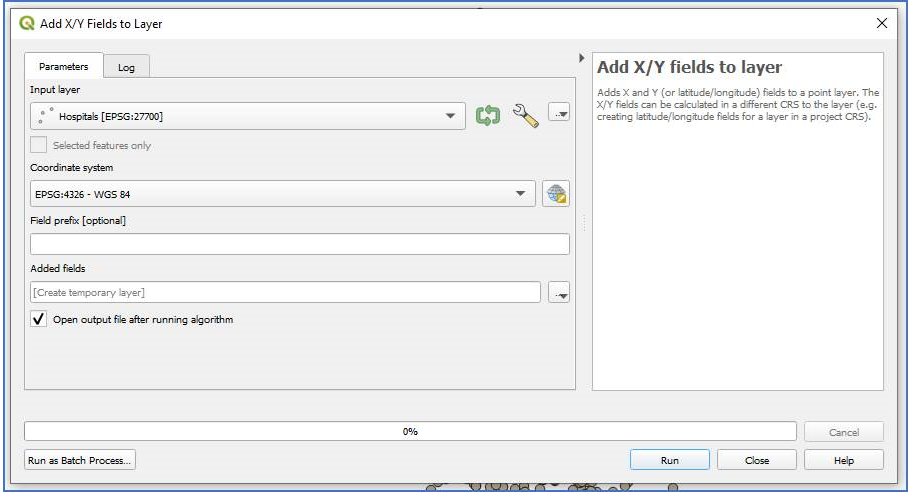This screenshot has width=913, height=496.
Task: Click the 'Added fields' label
Action: click(58, 268)
